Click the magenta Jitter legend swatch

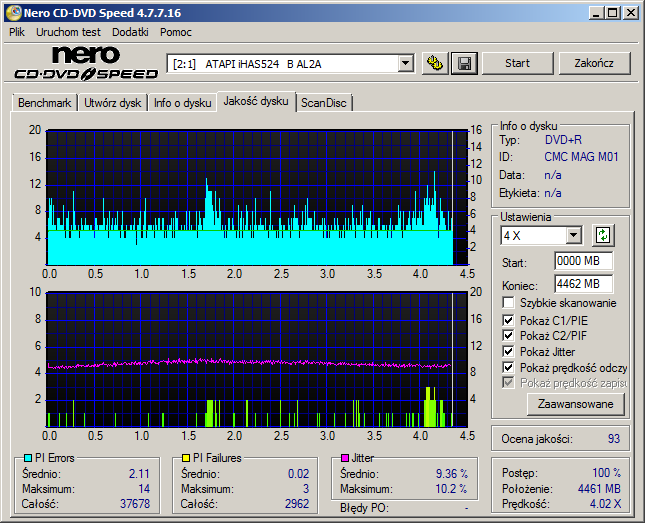click(345, 458)
